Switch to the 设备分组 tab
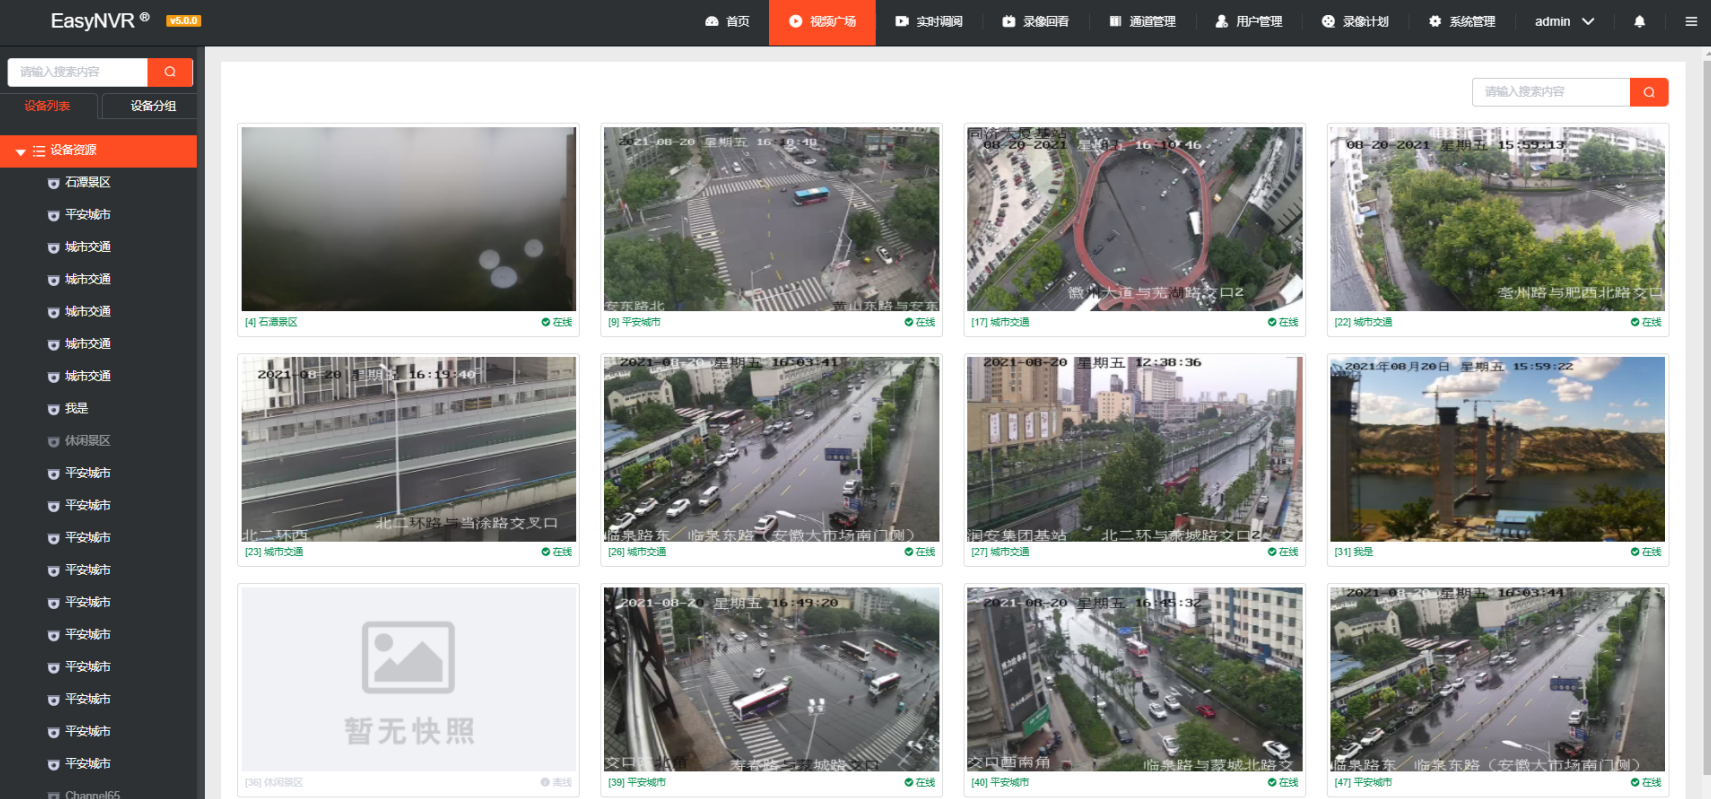Viewport: 1711px width, 799px height. point(153,106)
